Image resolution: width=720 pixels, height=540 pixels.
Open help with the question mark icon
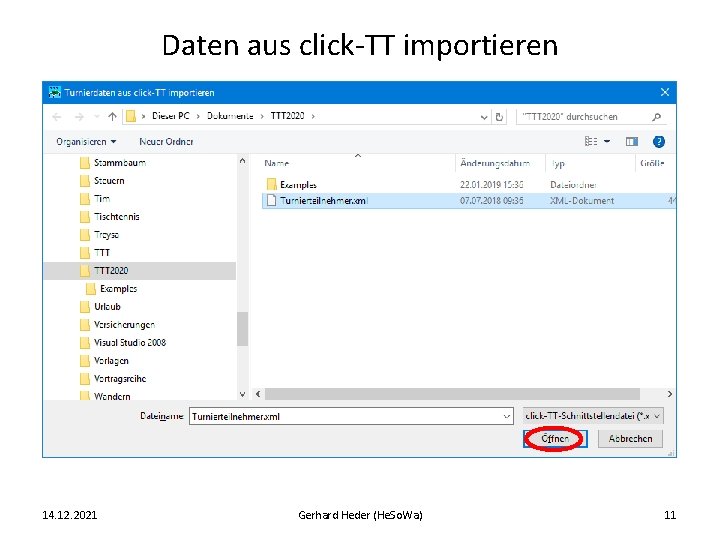pos(658,141)
